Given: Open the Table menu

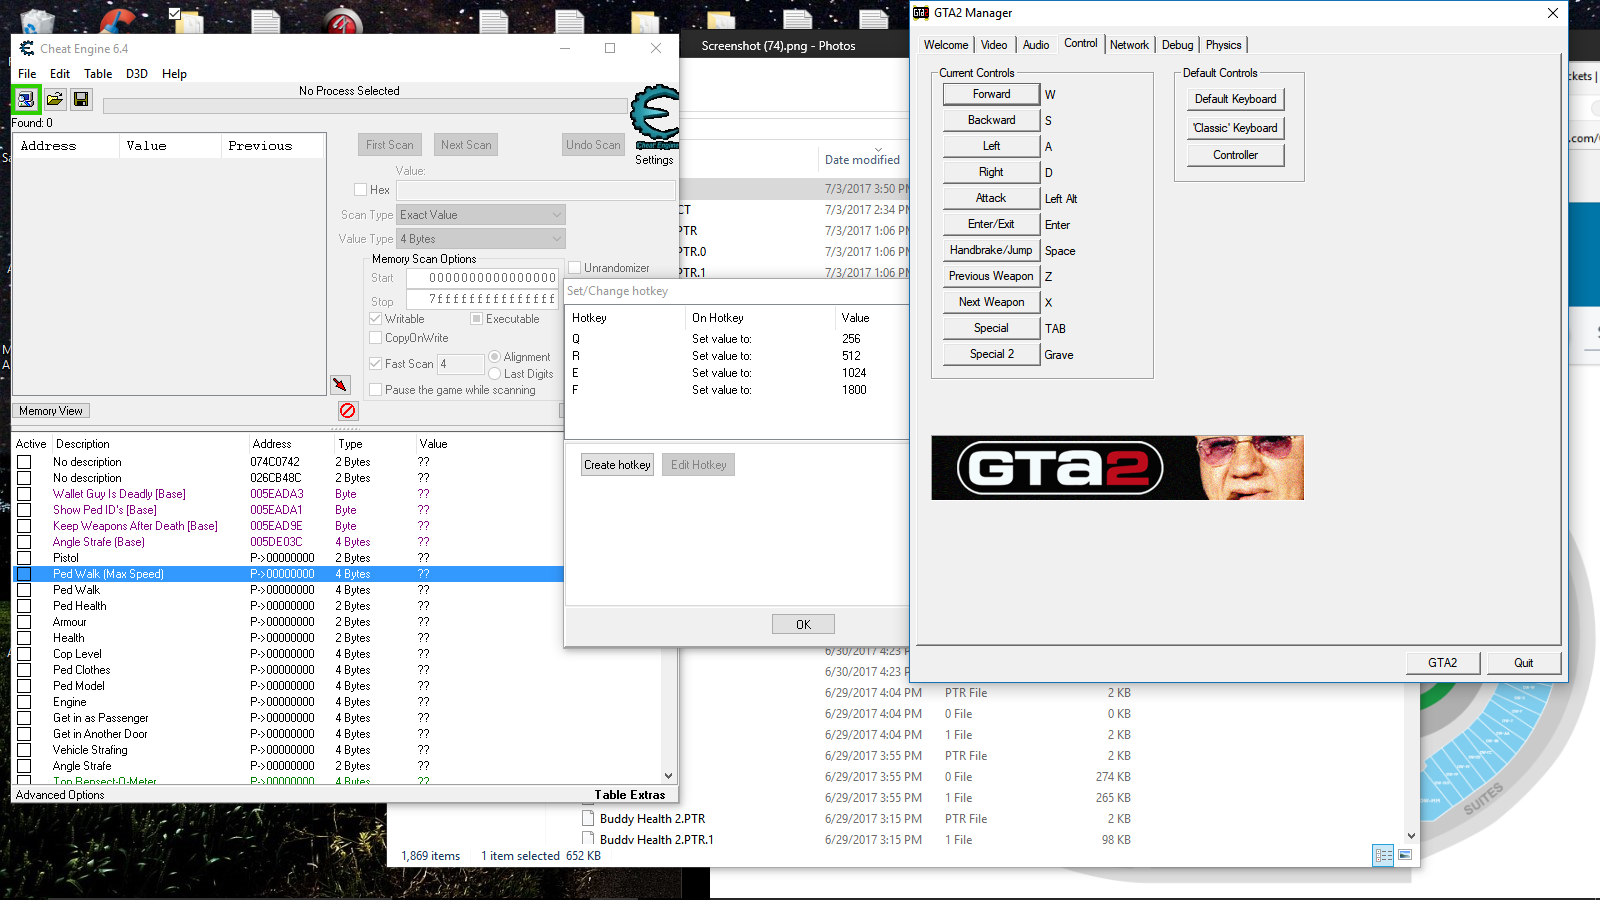Looking at the screenshot, I should [x=98, y=74].
